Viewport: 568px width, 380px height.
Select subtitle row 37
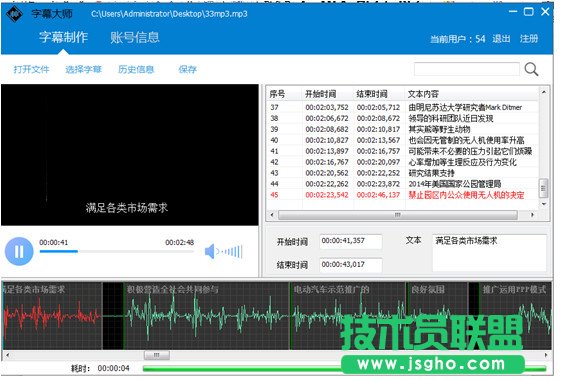pyautogui.click(x=403, y=108)
